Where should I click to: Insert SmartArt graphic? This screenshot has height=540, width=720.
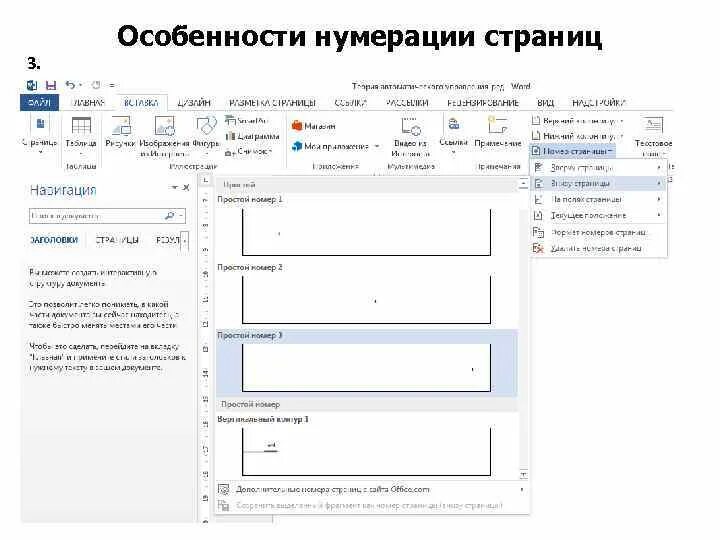pyautogui.click(x=247, y=121)
